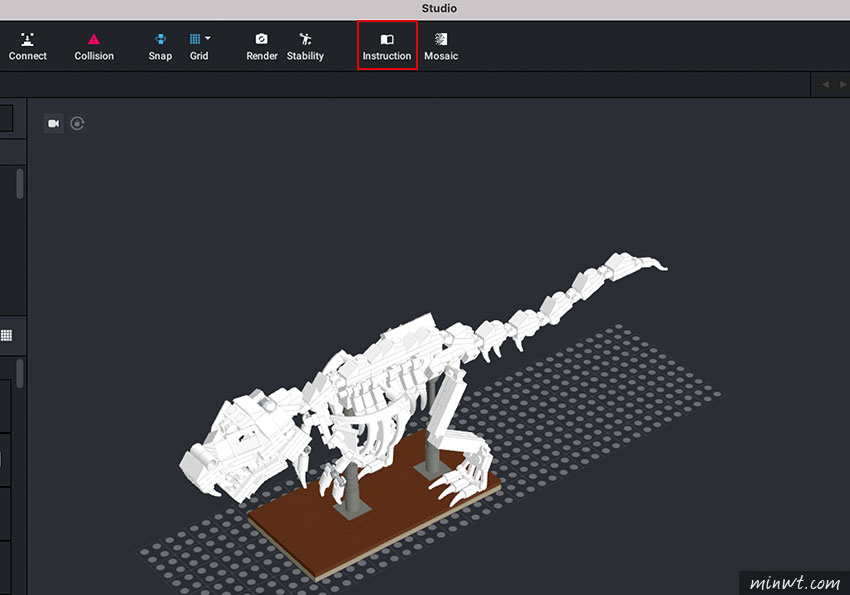Screen dimensions: 850x595
Task: Toggle Collision detection
Action: click(94, 47)
